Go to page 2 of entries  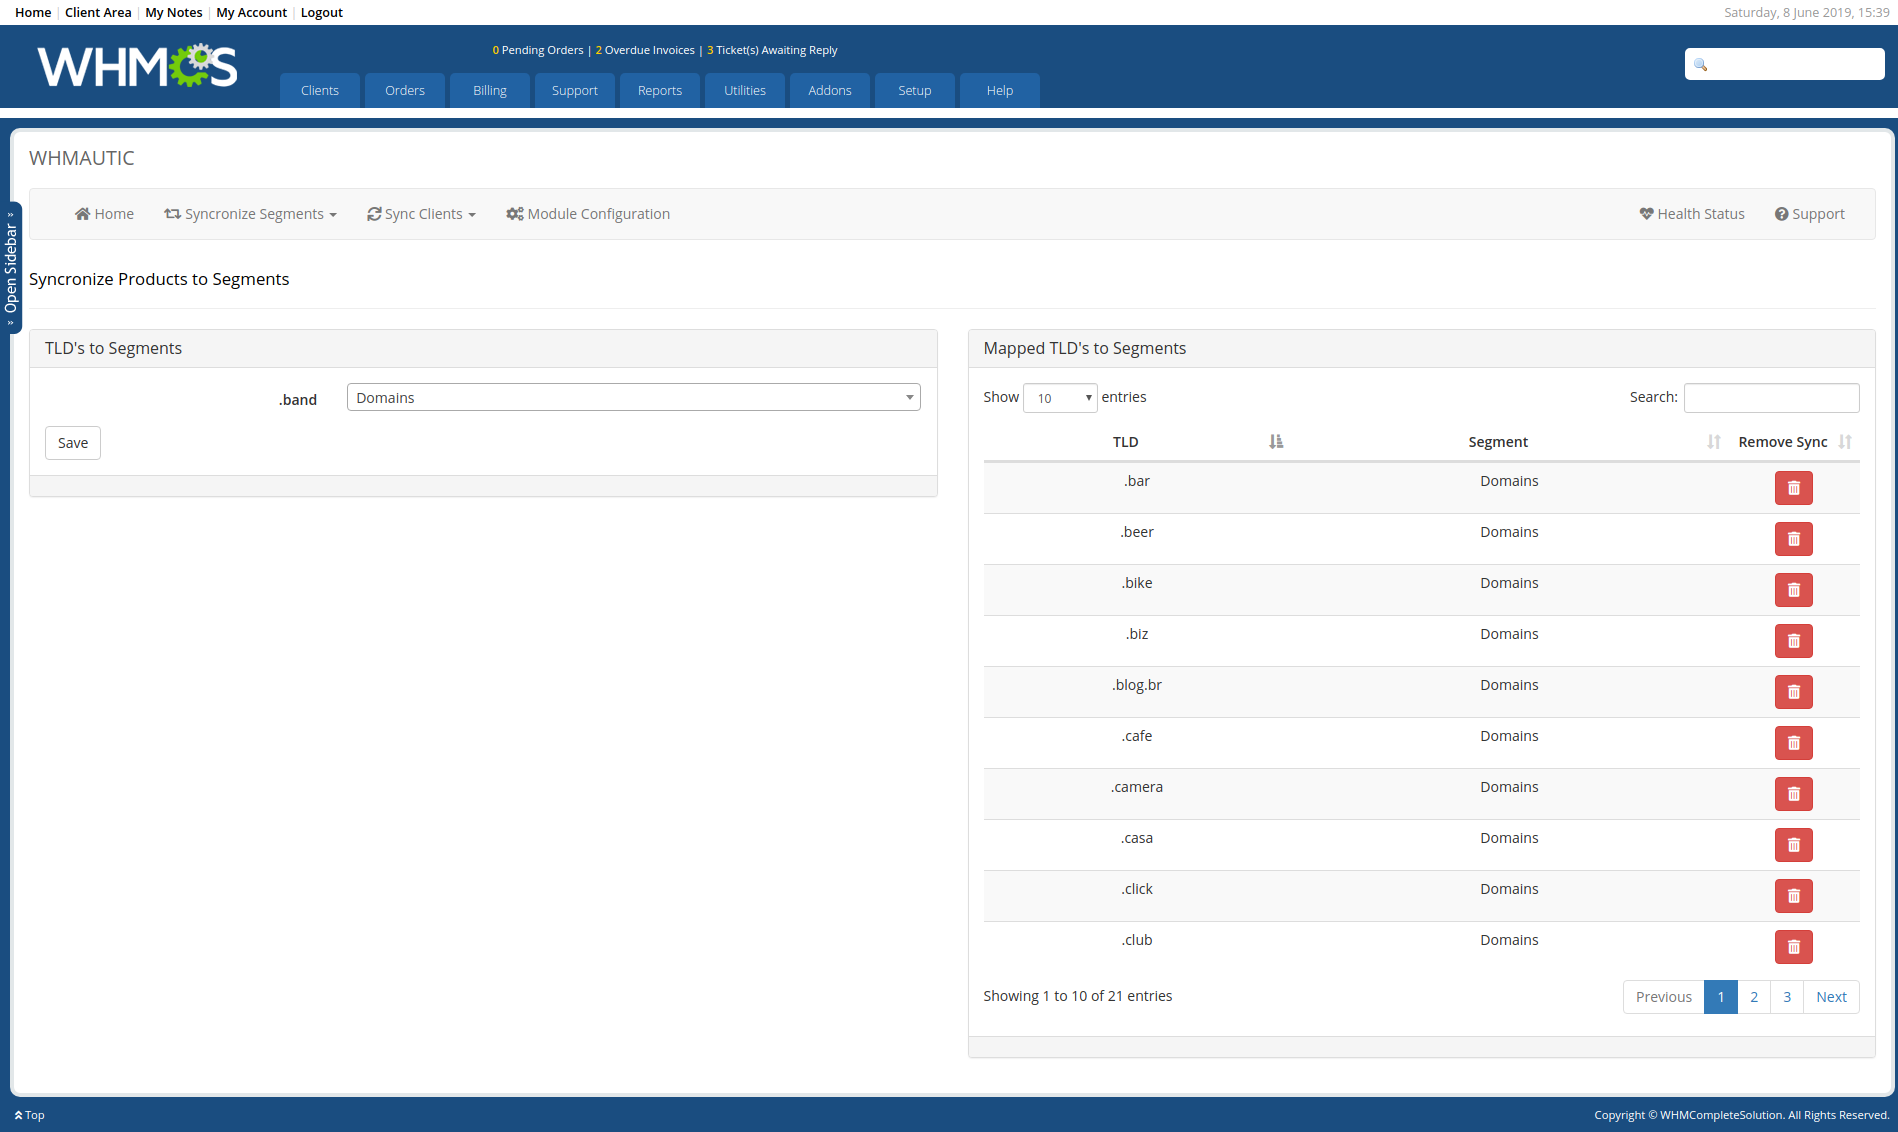(x=1754, y=997)
